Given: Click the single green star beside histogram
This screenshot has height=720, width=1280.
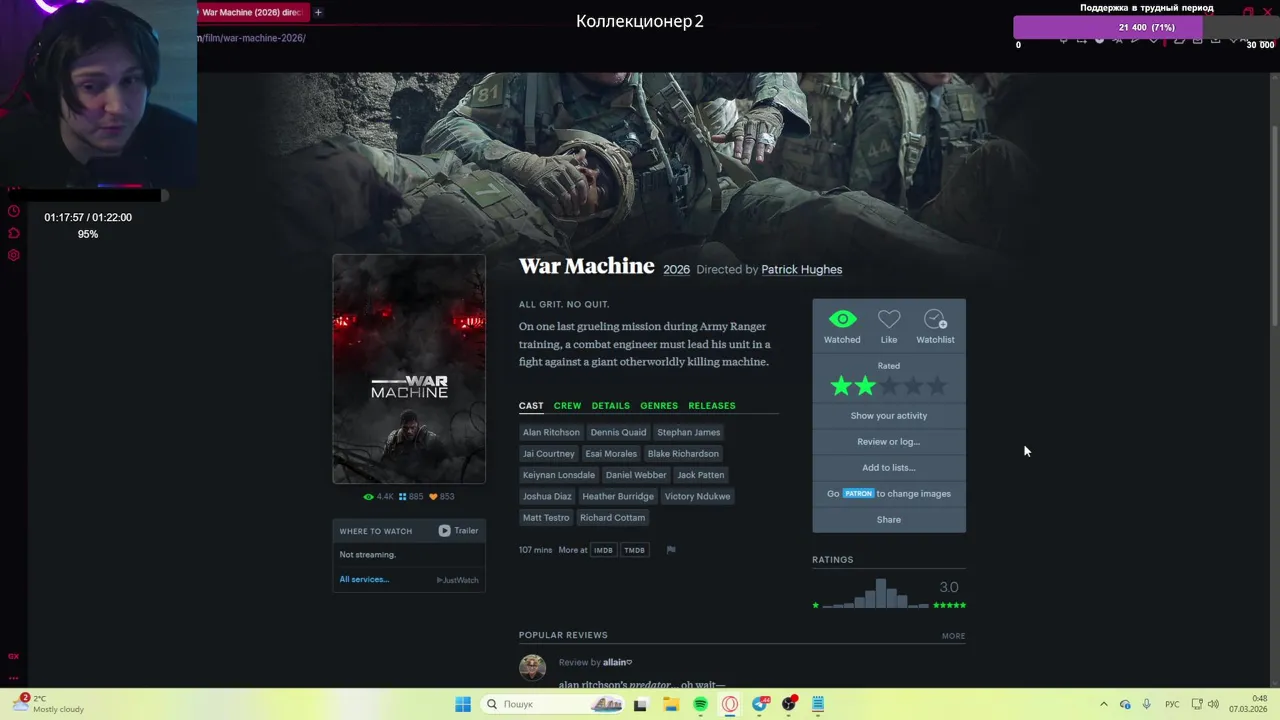Looking at the screenshot, I should [816, 605].
